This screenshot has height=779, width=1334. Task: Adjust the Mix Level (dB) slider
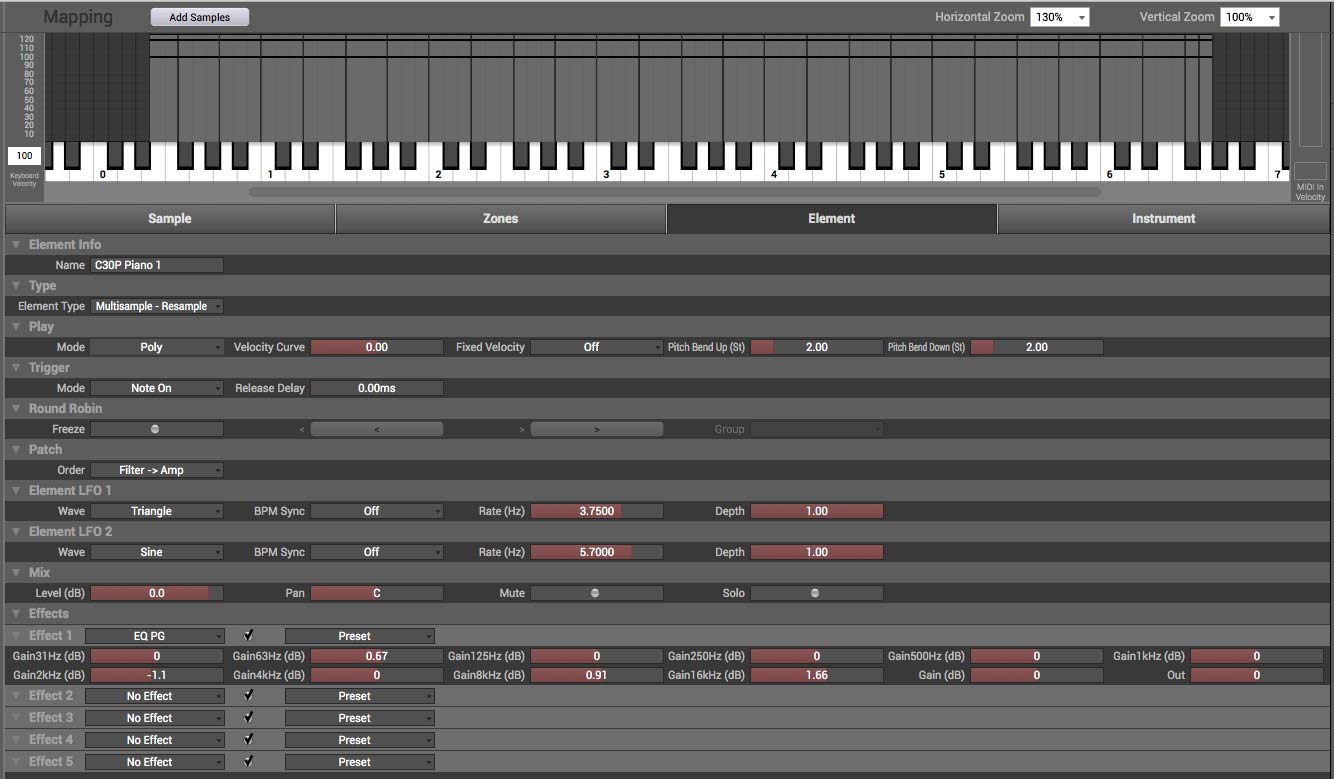click(156, 593)
